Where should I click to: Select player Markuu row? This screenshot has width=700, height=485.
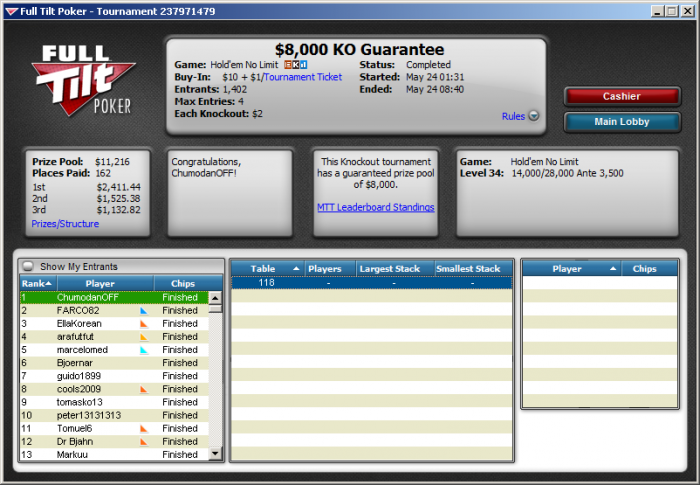pos(114,455)
